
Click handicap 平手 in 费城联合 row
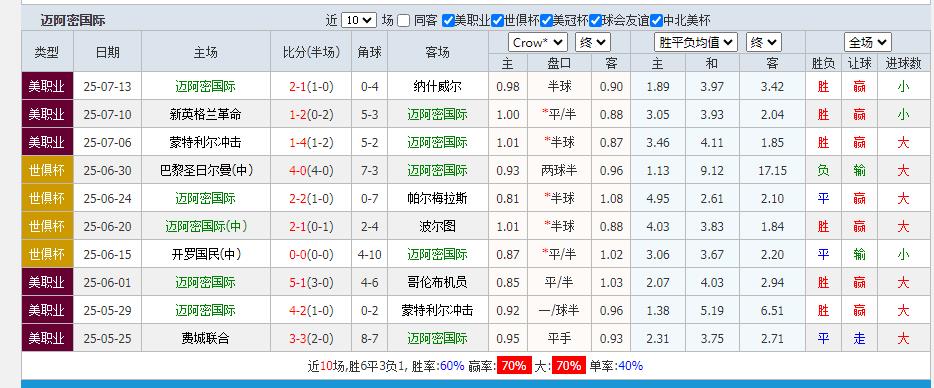coord(559,339)
